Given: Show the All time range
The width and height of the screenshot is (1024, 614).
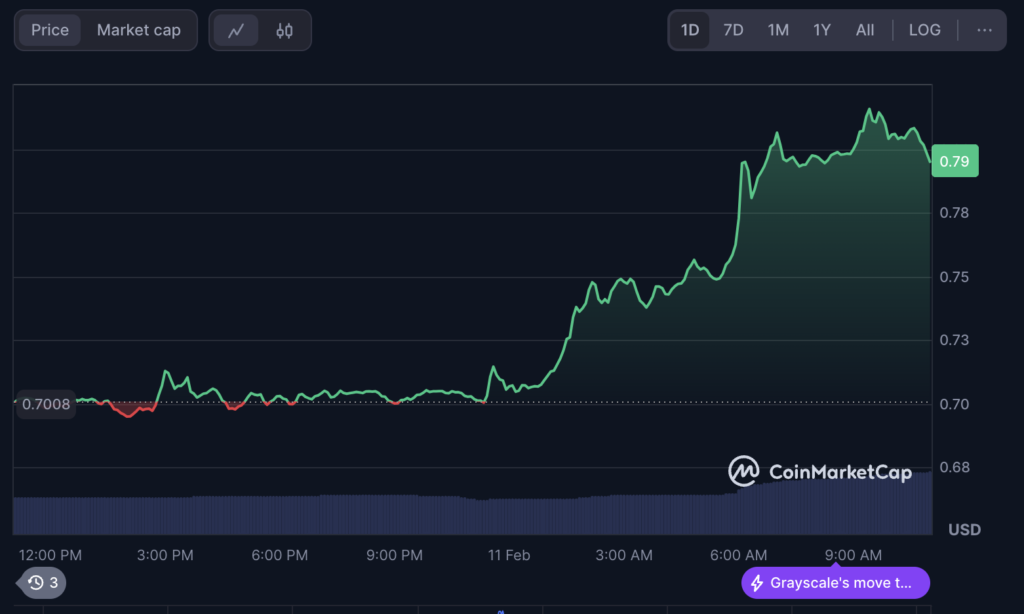Looking at the screenshot, I should 865,30.
